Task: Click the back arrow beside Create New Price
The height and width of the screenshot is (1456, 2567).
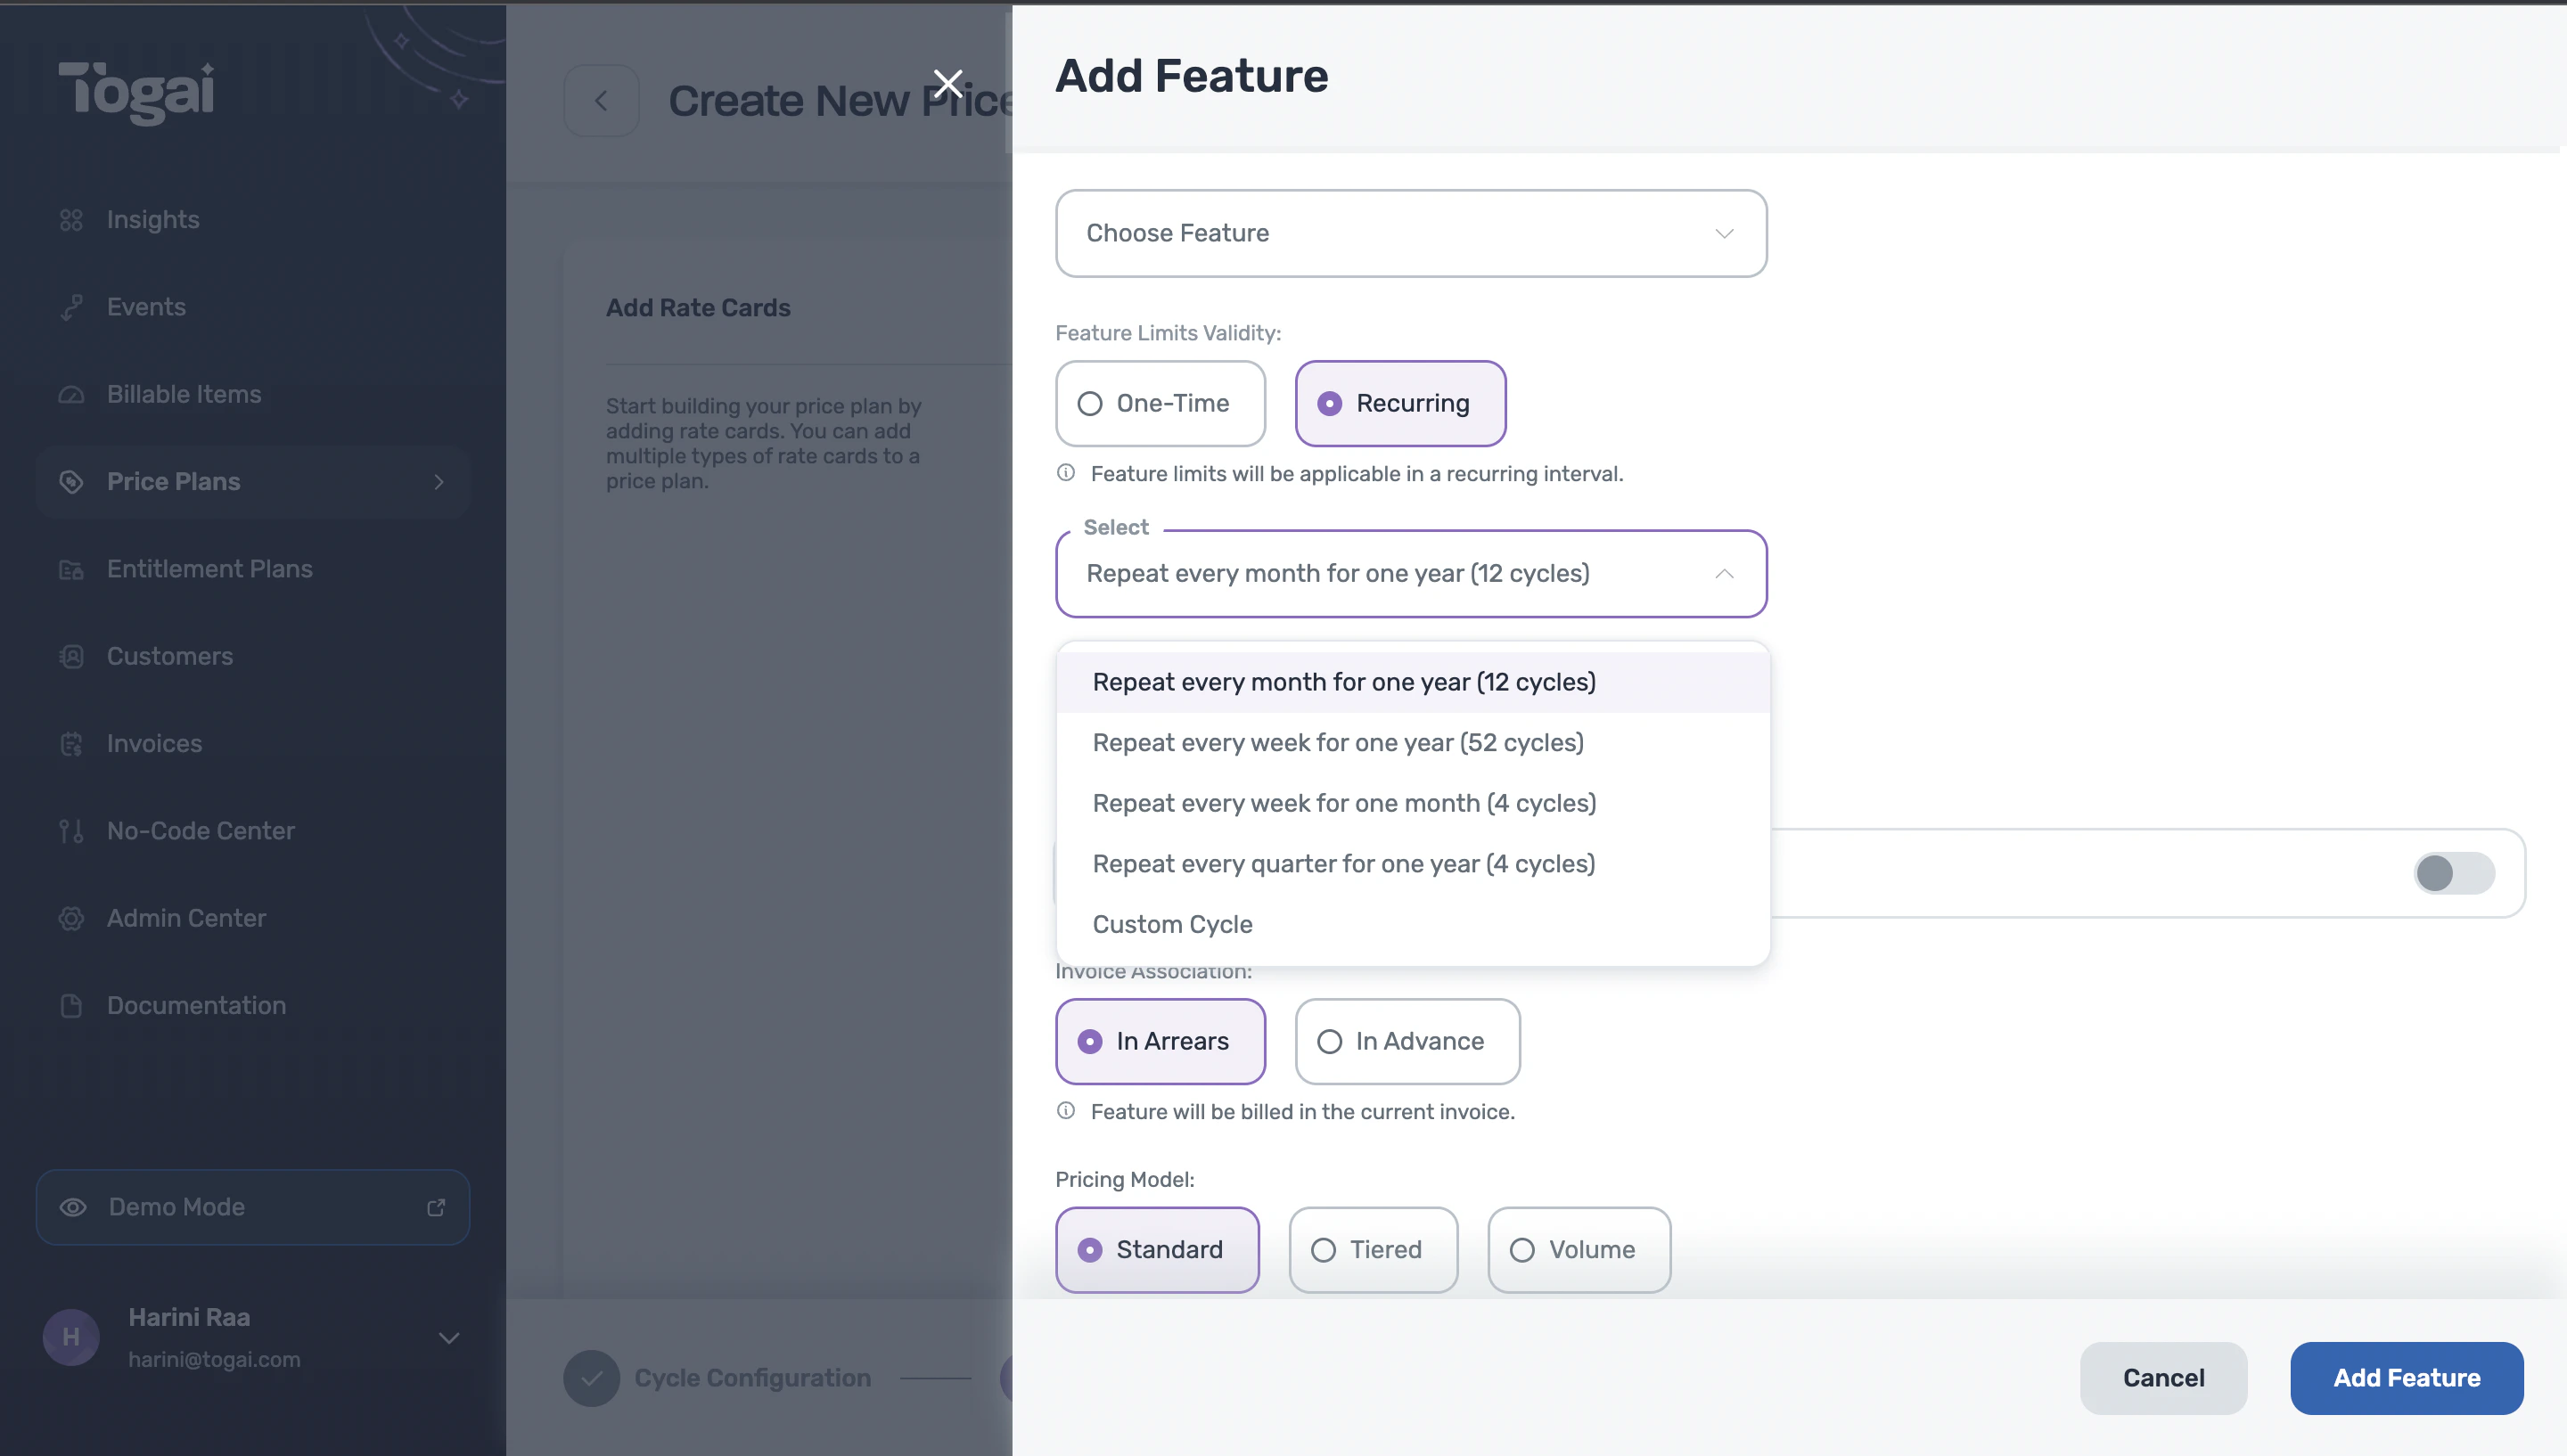Action: [601, 101]
